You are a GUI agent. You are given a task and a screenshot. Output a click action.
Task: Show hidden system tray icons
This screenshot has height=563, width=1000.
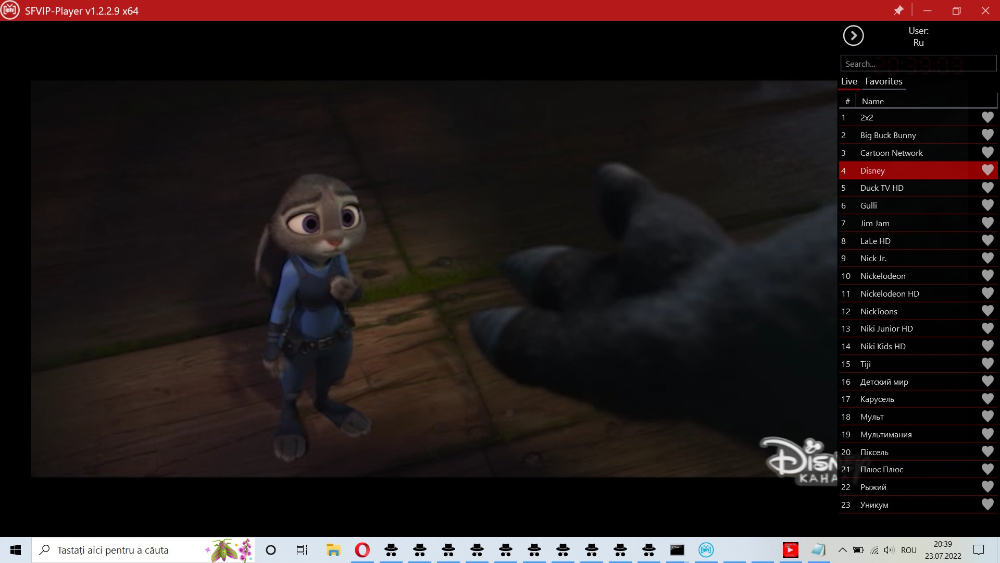[842, 550]
